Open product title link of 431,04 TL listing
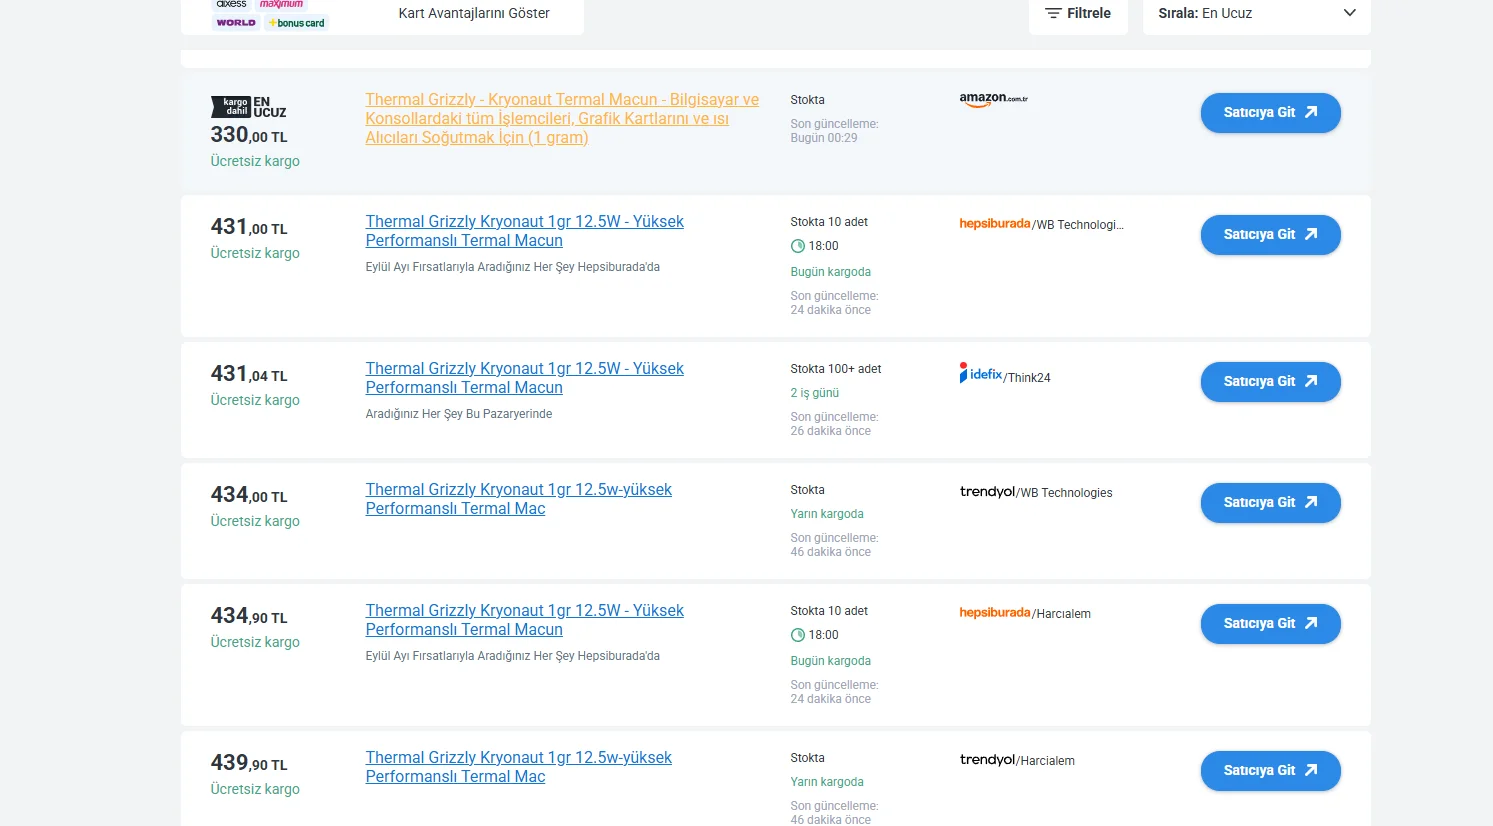The width and height of the screenshot is (1493, 826). pos(524,378)
